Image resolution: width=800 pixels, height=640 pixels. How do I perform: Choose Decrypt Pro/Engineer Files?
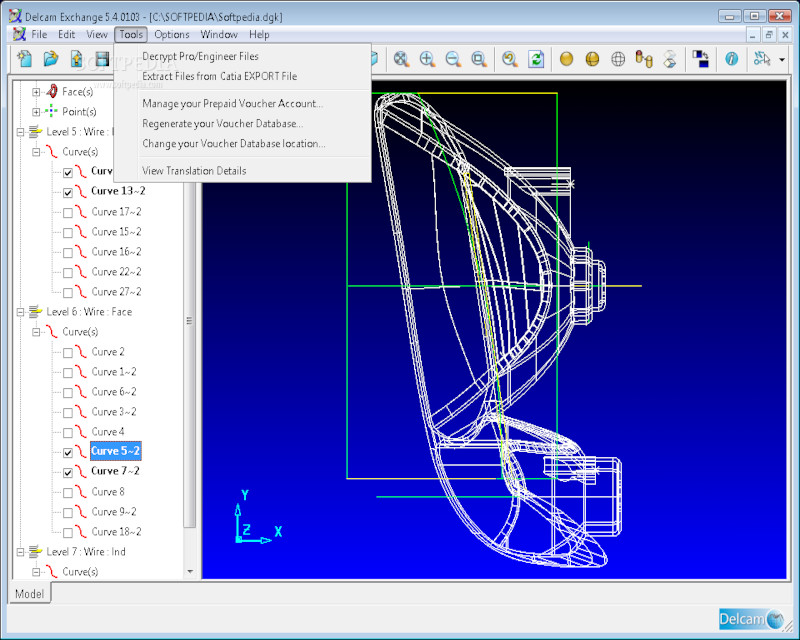pos(242,56)
